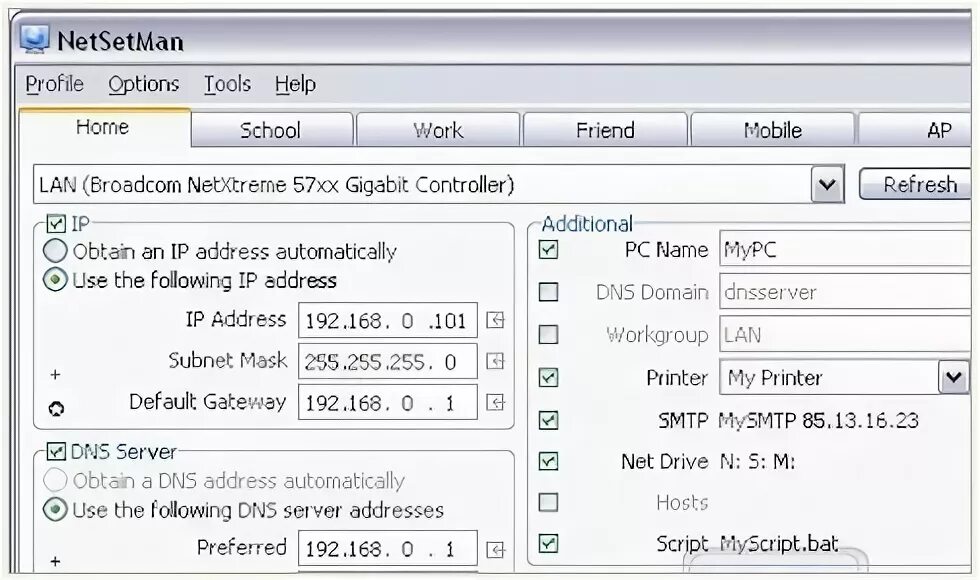Click the DNS Domain field containing dnsserver
Viewport: 980px width, 580px height.
pyautogui.click(x=846, y=292)
